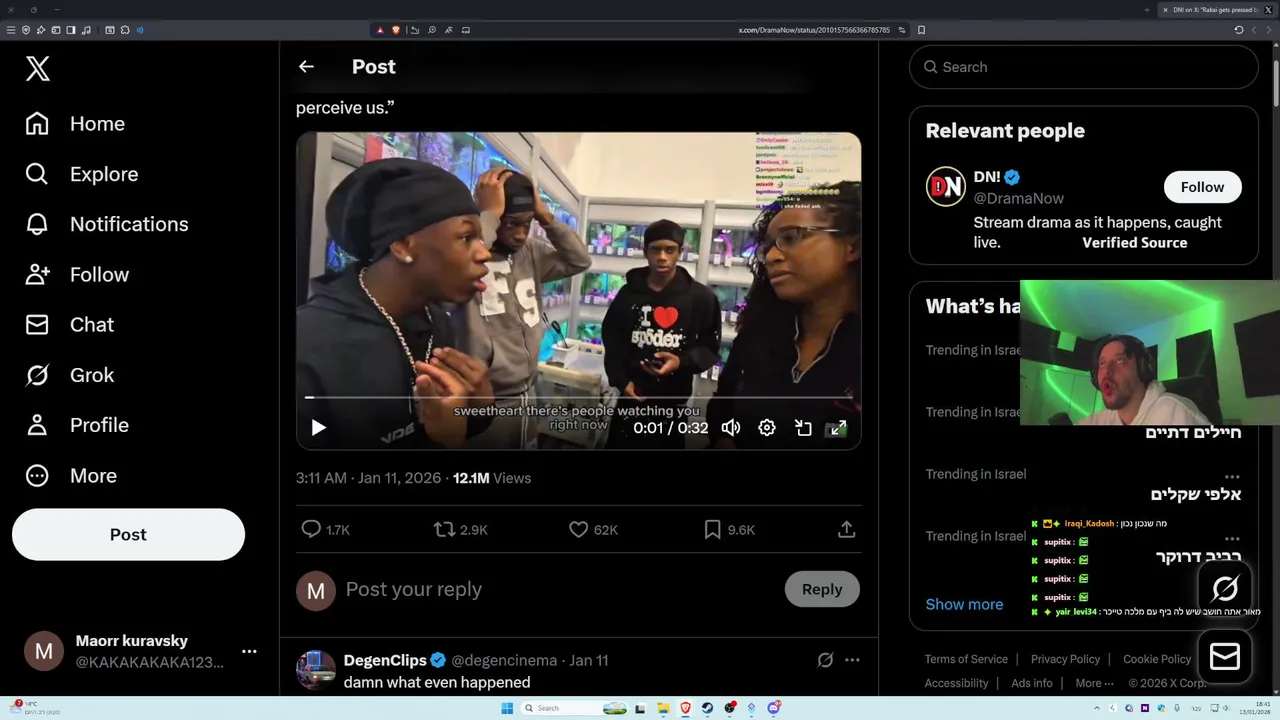
Task: Open DegenClips profile name
Action: pyautogui.click(x=385, y=660)
